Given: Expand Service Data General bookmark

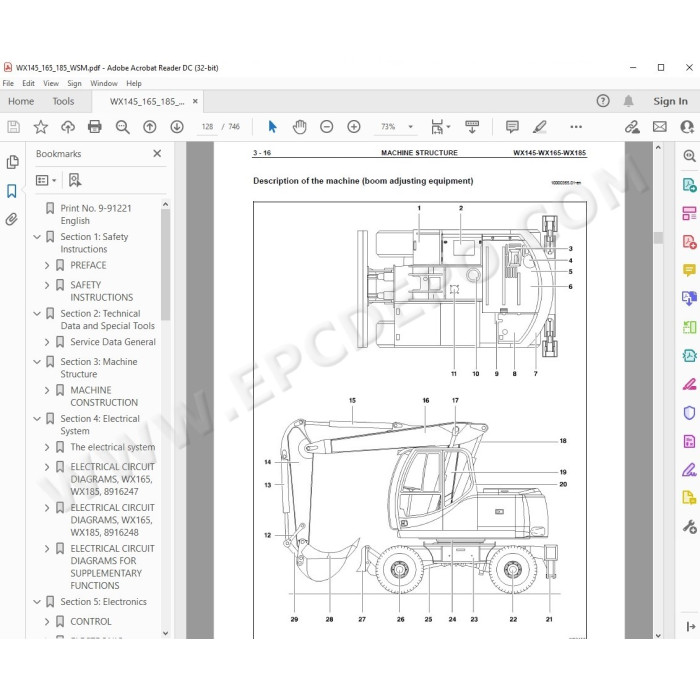Looking at the screenshot, I should 47,342.
